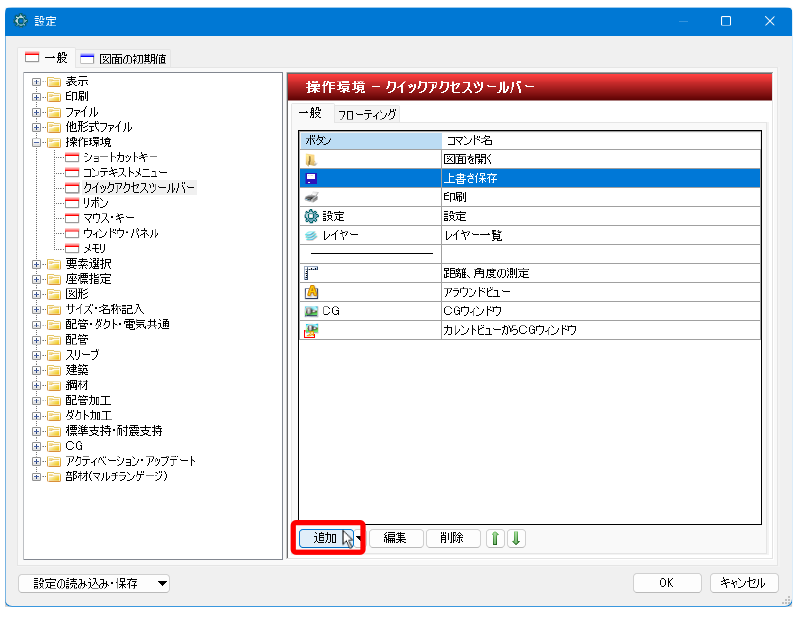Screen dimensions: 811x620
Task: Collapse the 操作環境 tree node
Action: pos(36,142)
